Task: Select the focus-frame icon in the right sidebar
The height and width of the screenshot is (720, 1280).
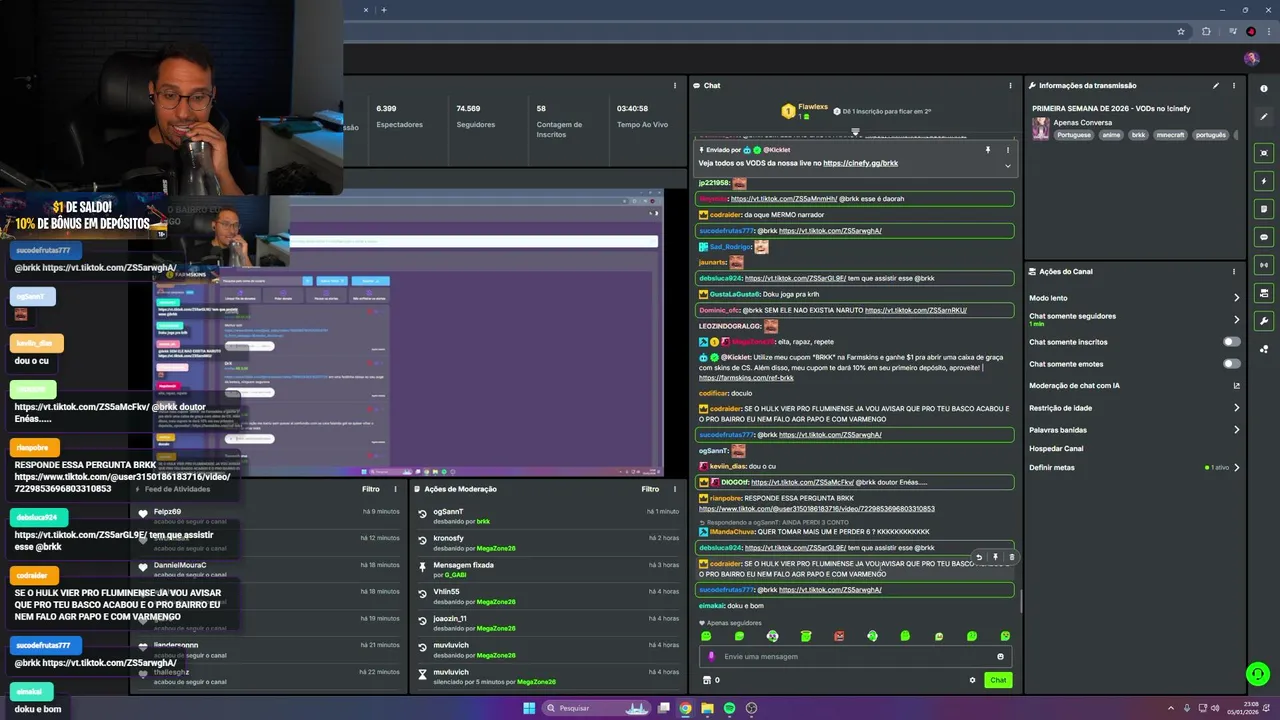Action: 1264,153
